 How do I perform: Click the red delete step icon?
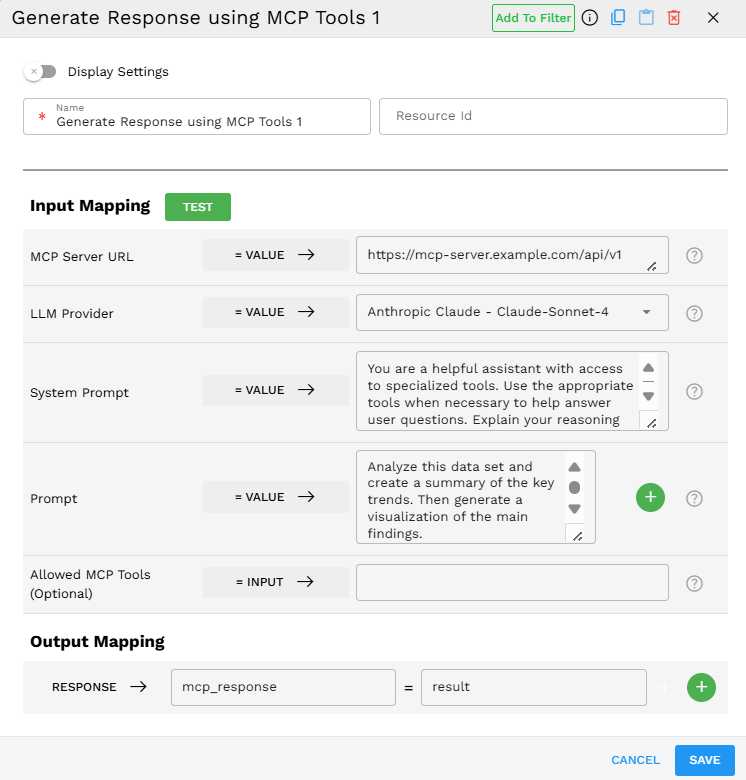[x=674, y=18]
